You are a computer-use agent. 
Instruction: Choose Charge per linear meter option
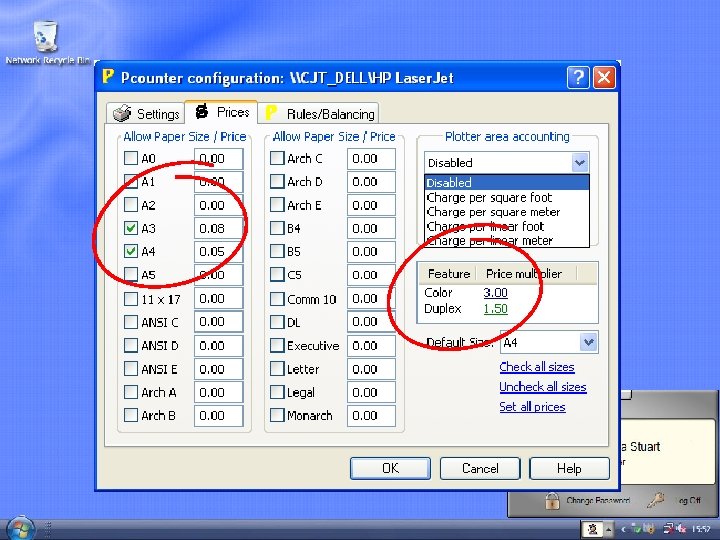point(506,240)
